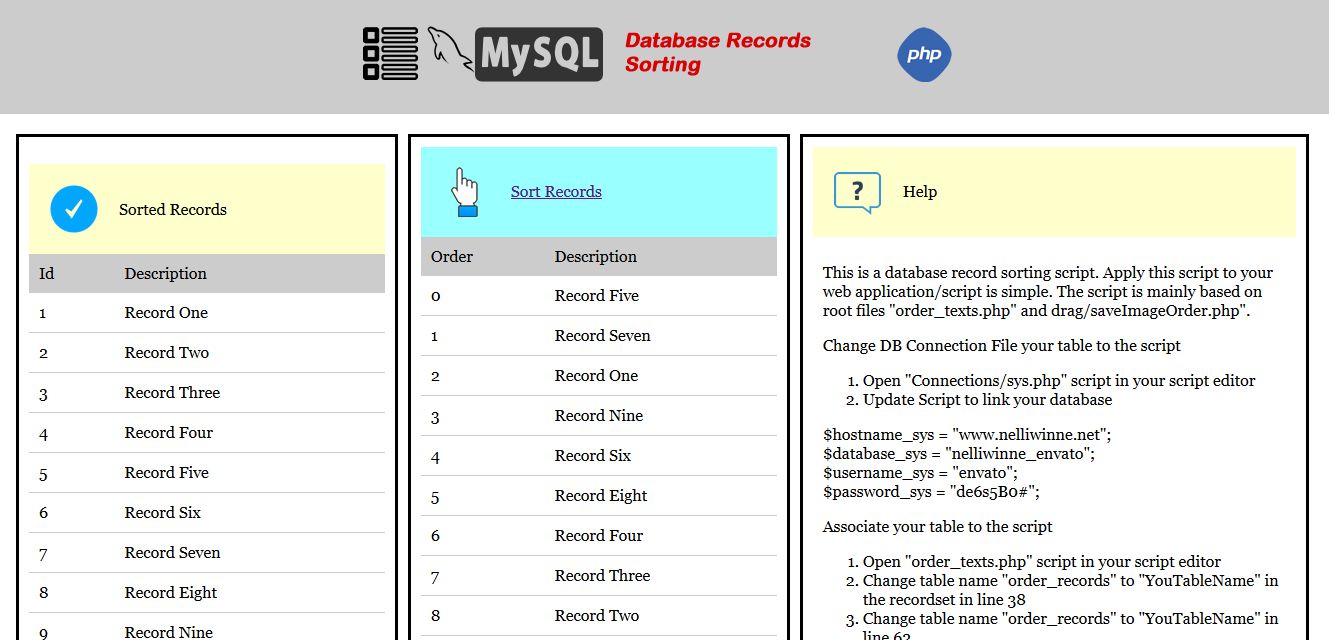Click the Help heading text
The image size is (1332, 640).
coord(920,192)
